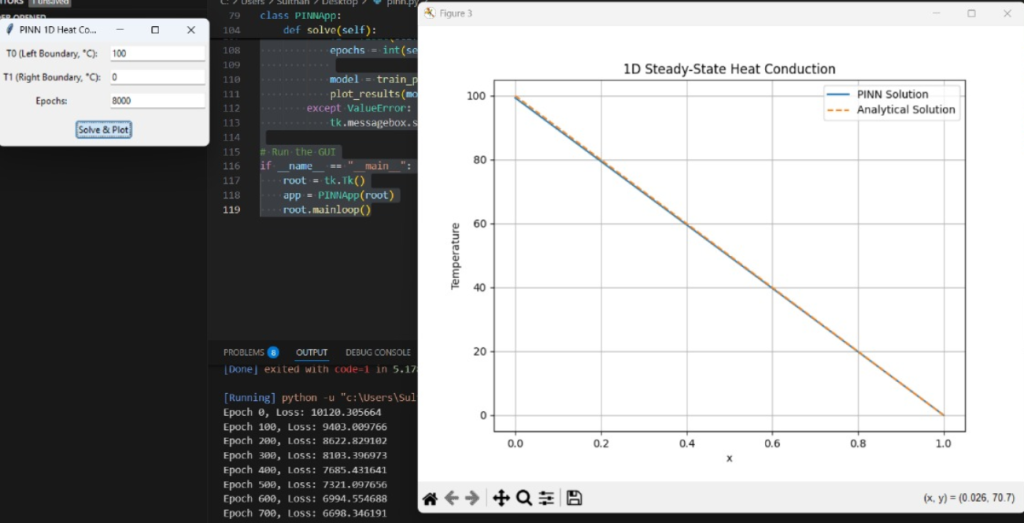Click the Figure 3 window icon
This screenshot has width=1024, height=523.
[430, 13]
